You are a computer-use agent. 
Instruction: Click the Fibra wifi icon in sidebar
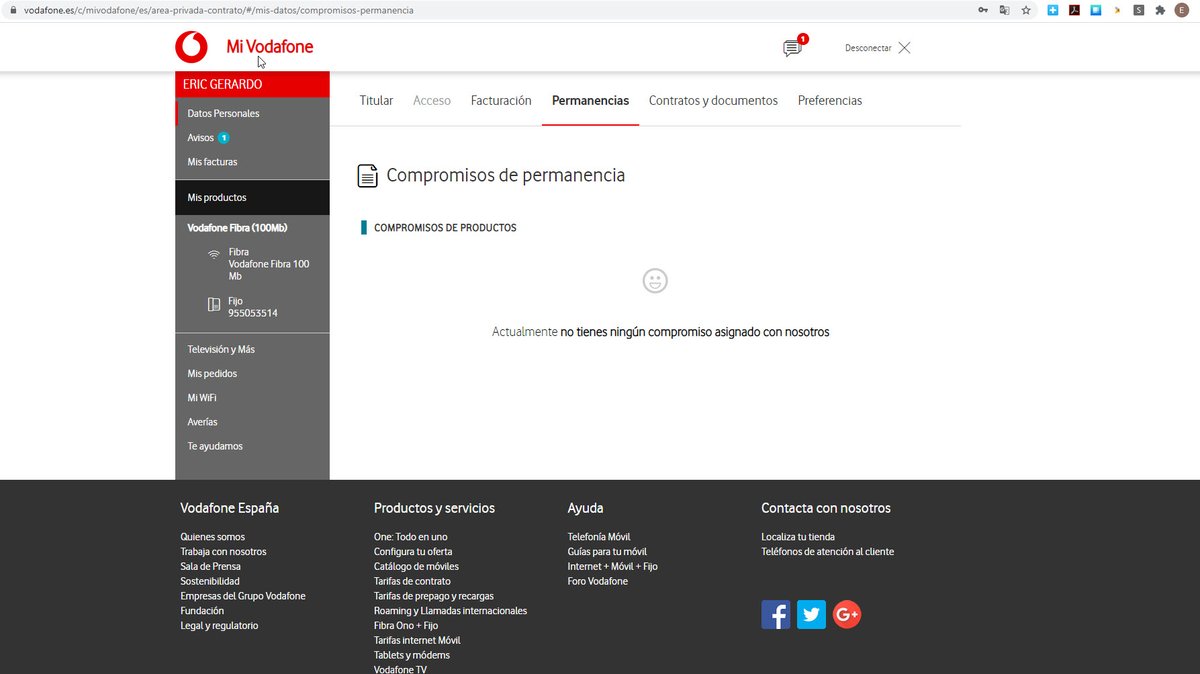click(x=214, y=255)
